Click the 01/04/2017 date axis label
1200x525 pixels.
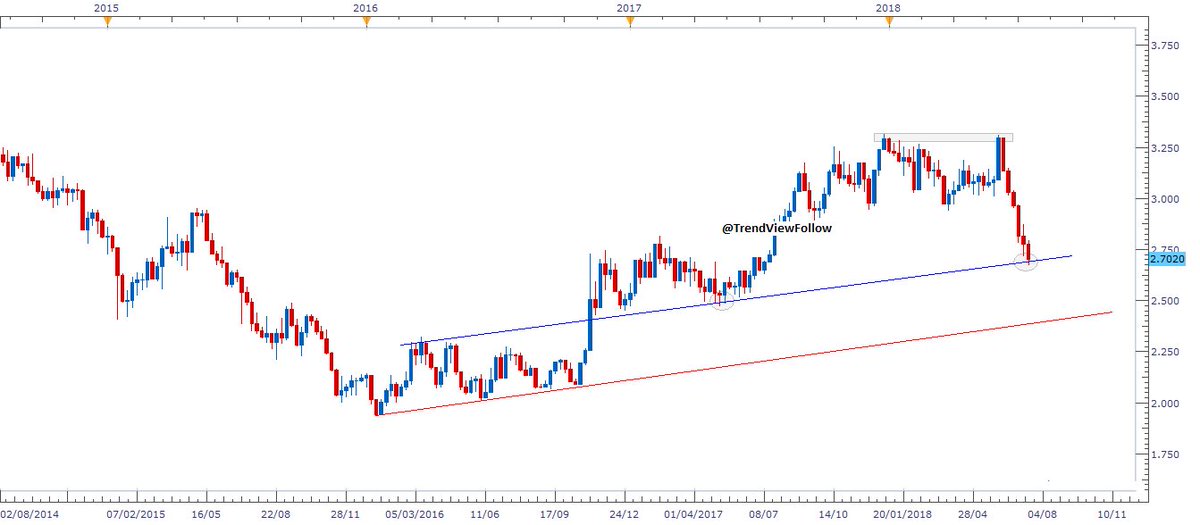click(694, 514)
